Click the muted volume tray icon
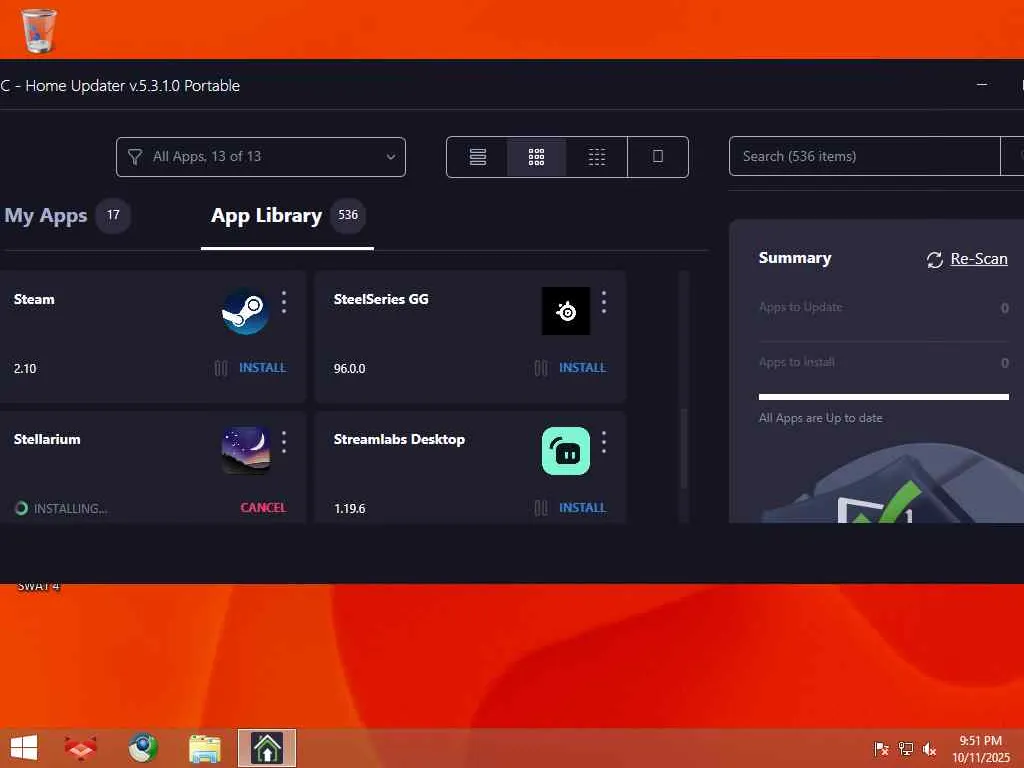The height and width of the screenshot is (768, 1024). click(929, 748)
